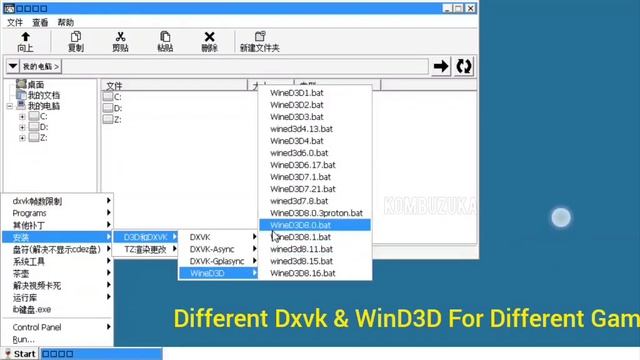Select C: drive in the file list
The width and height of the screenshot is (640, 360).
click(113, 97)
